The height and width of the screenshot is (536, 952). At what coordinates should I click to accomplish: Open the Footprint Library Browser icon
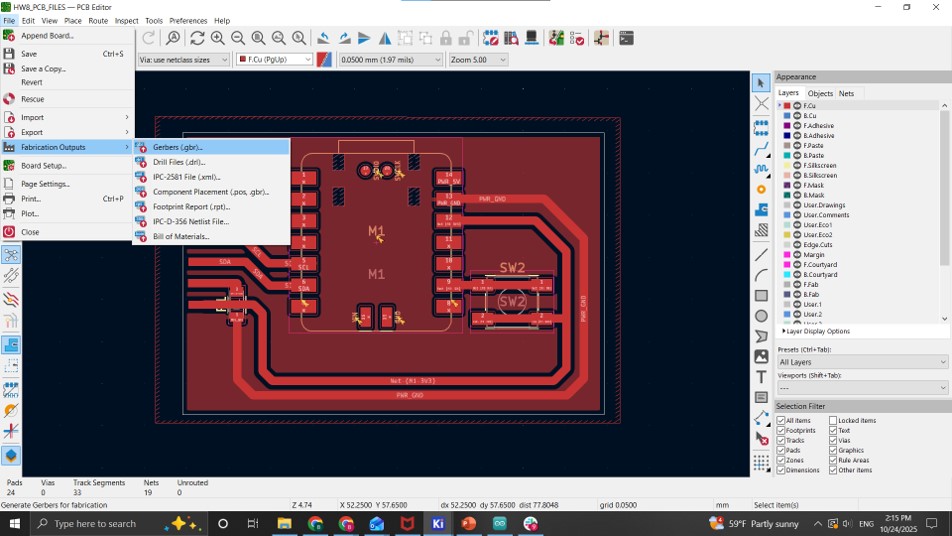(511, 38)
